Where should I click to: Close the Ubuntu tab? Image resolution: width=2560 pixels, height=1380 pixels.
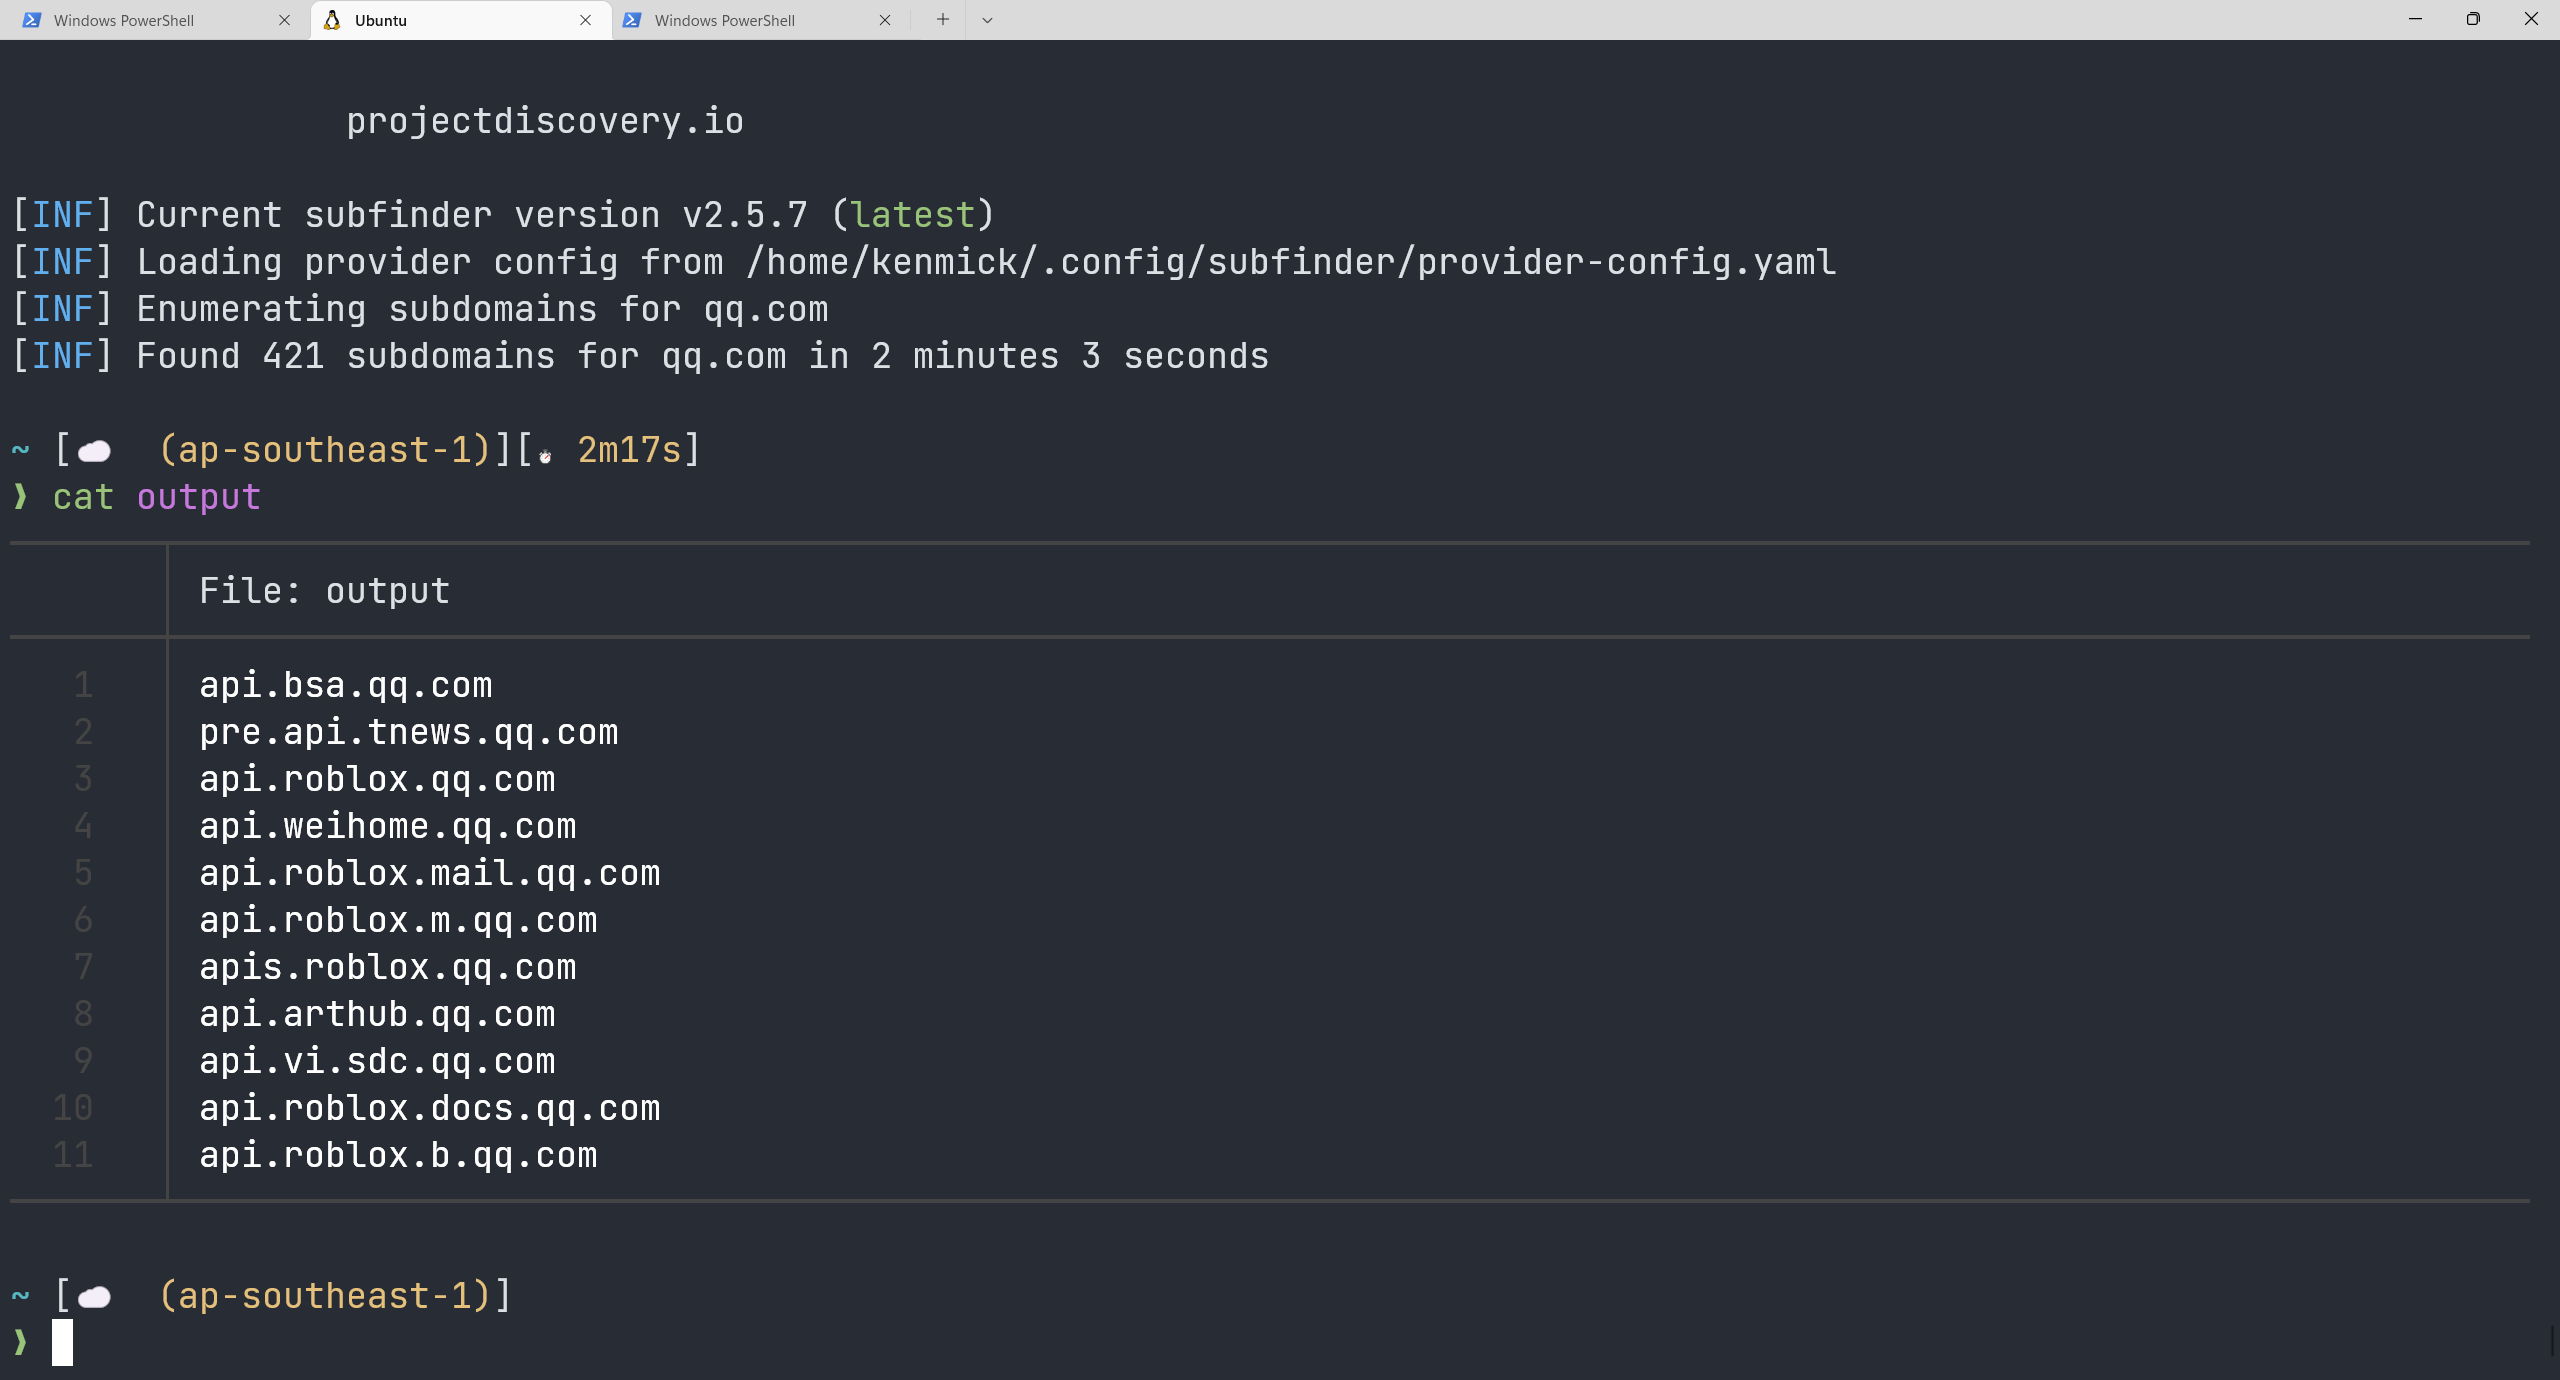point(585,20)
